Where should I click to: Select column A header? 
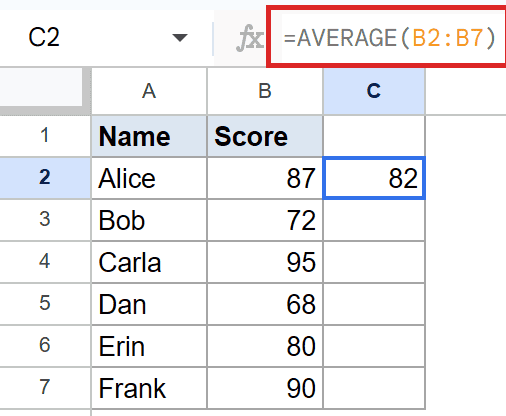pos(149,91)
